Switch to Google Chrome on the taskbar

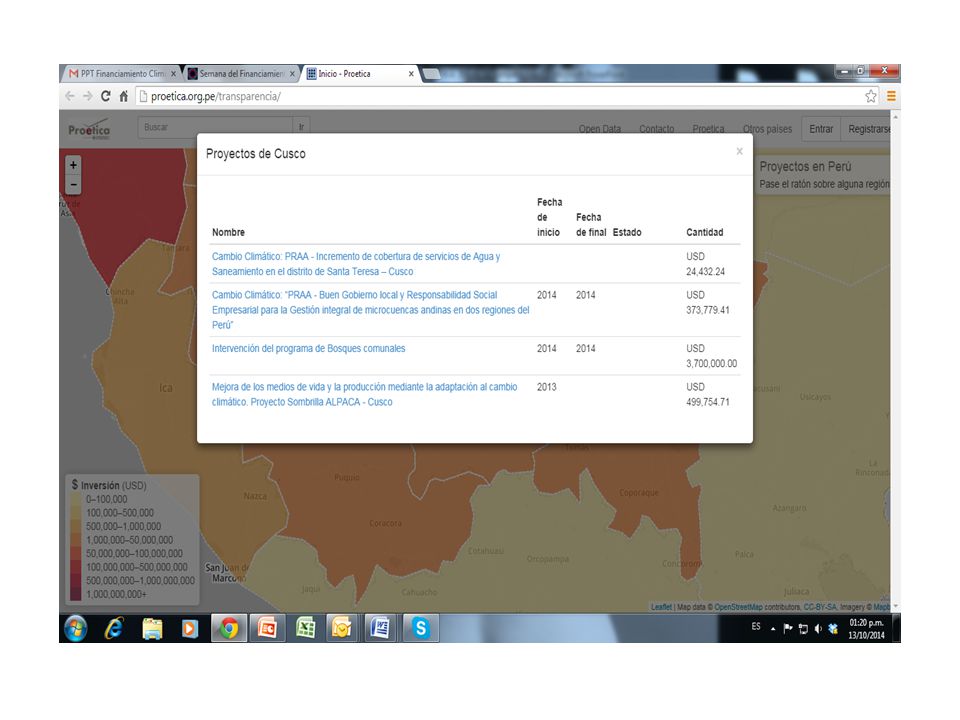coord(229,628)
